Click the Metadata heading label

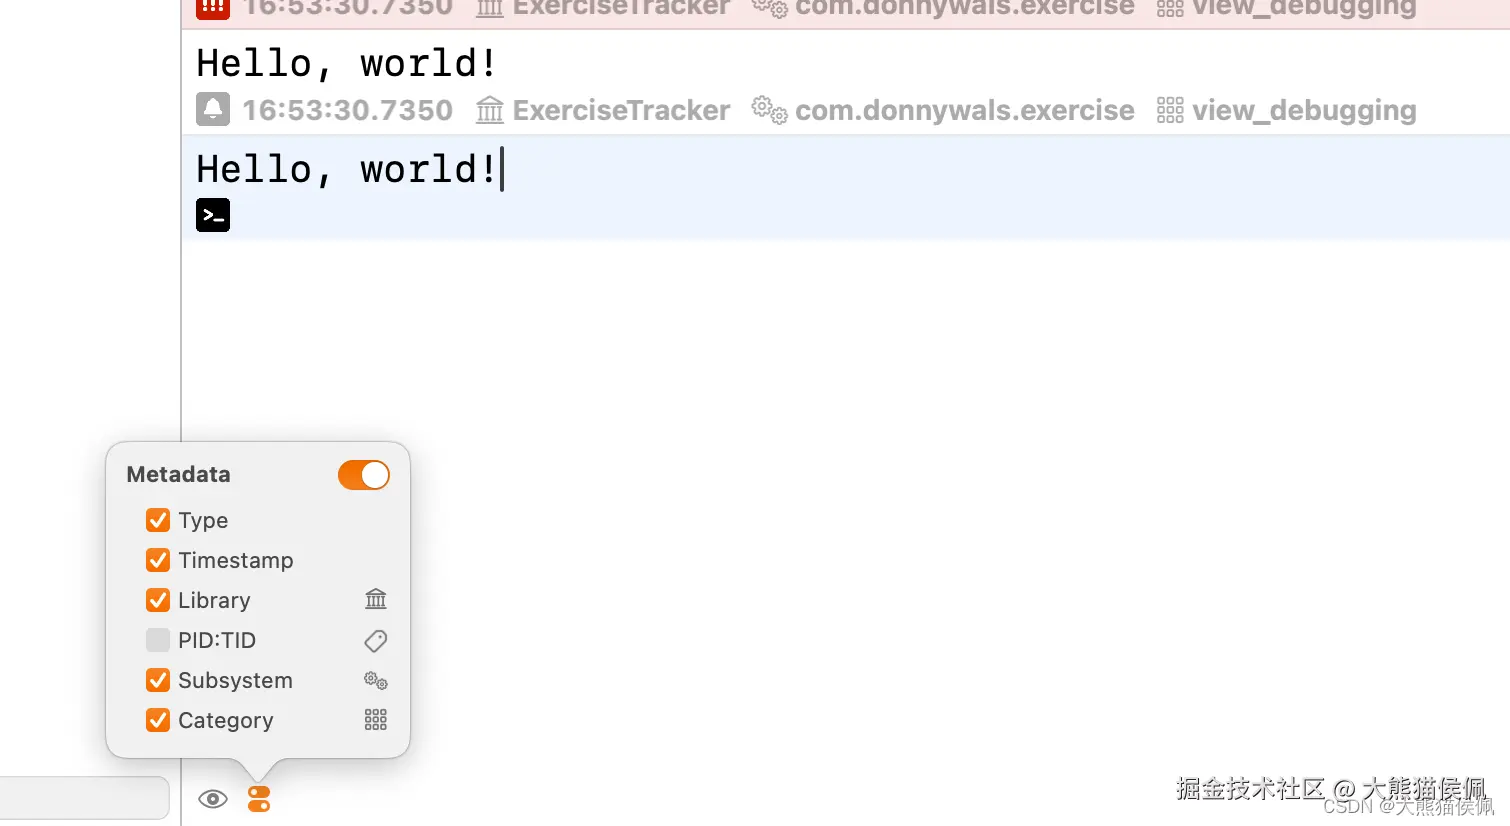[179, 474]
